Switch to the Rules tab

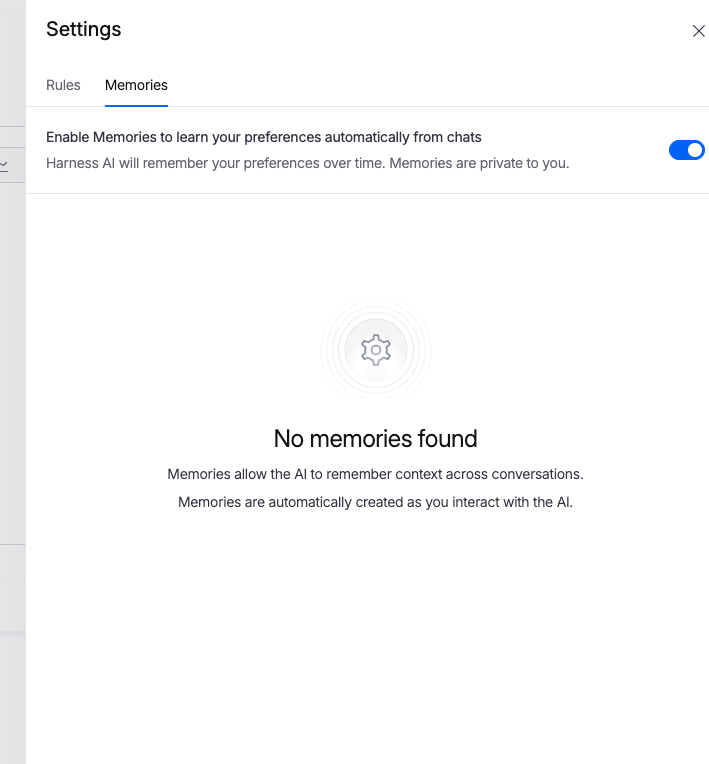63,85
